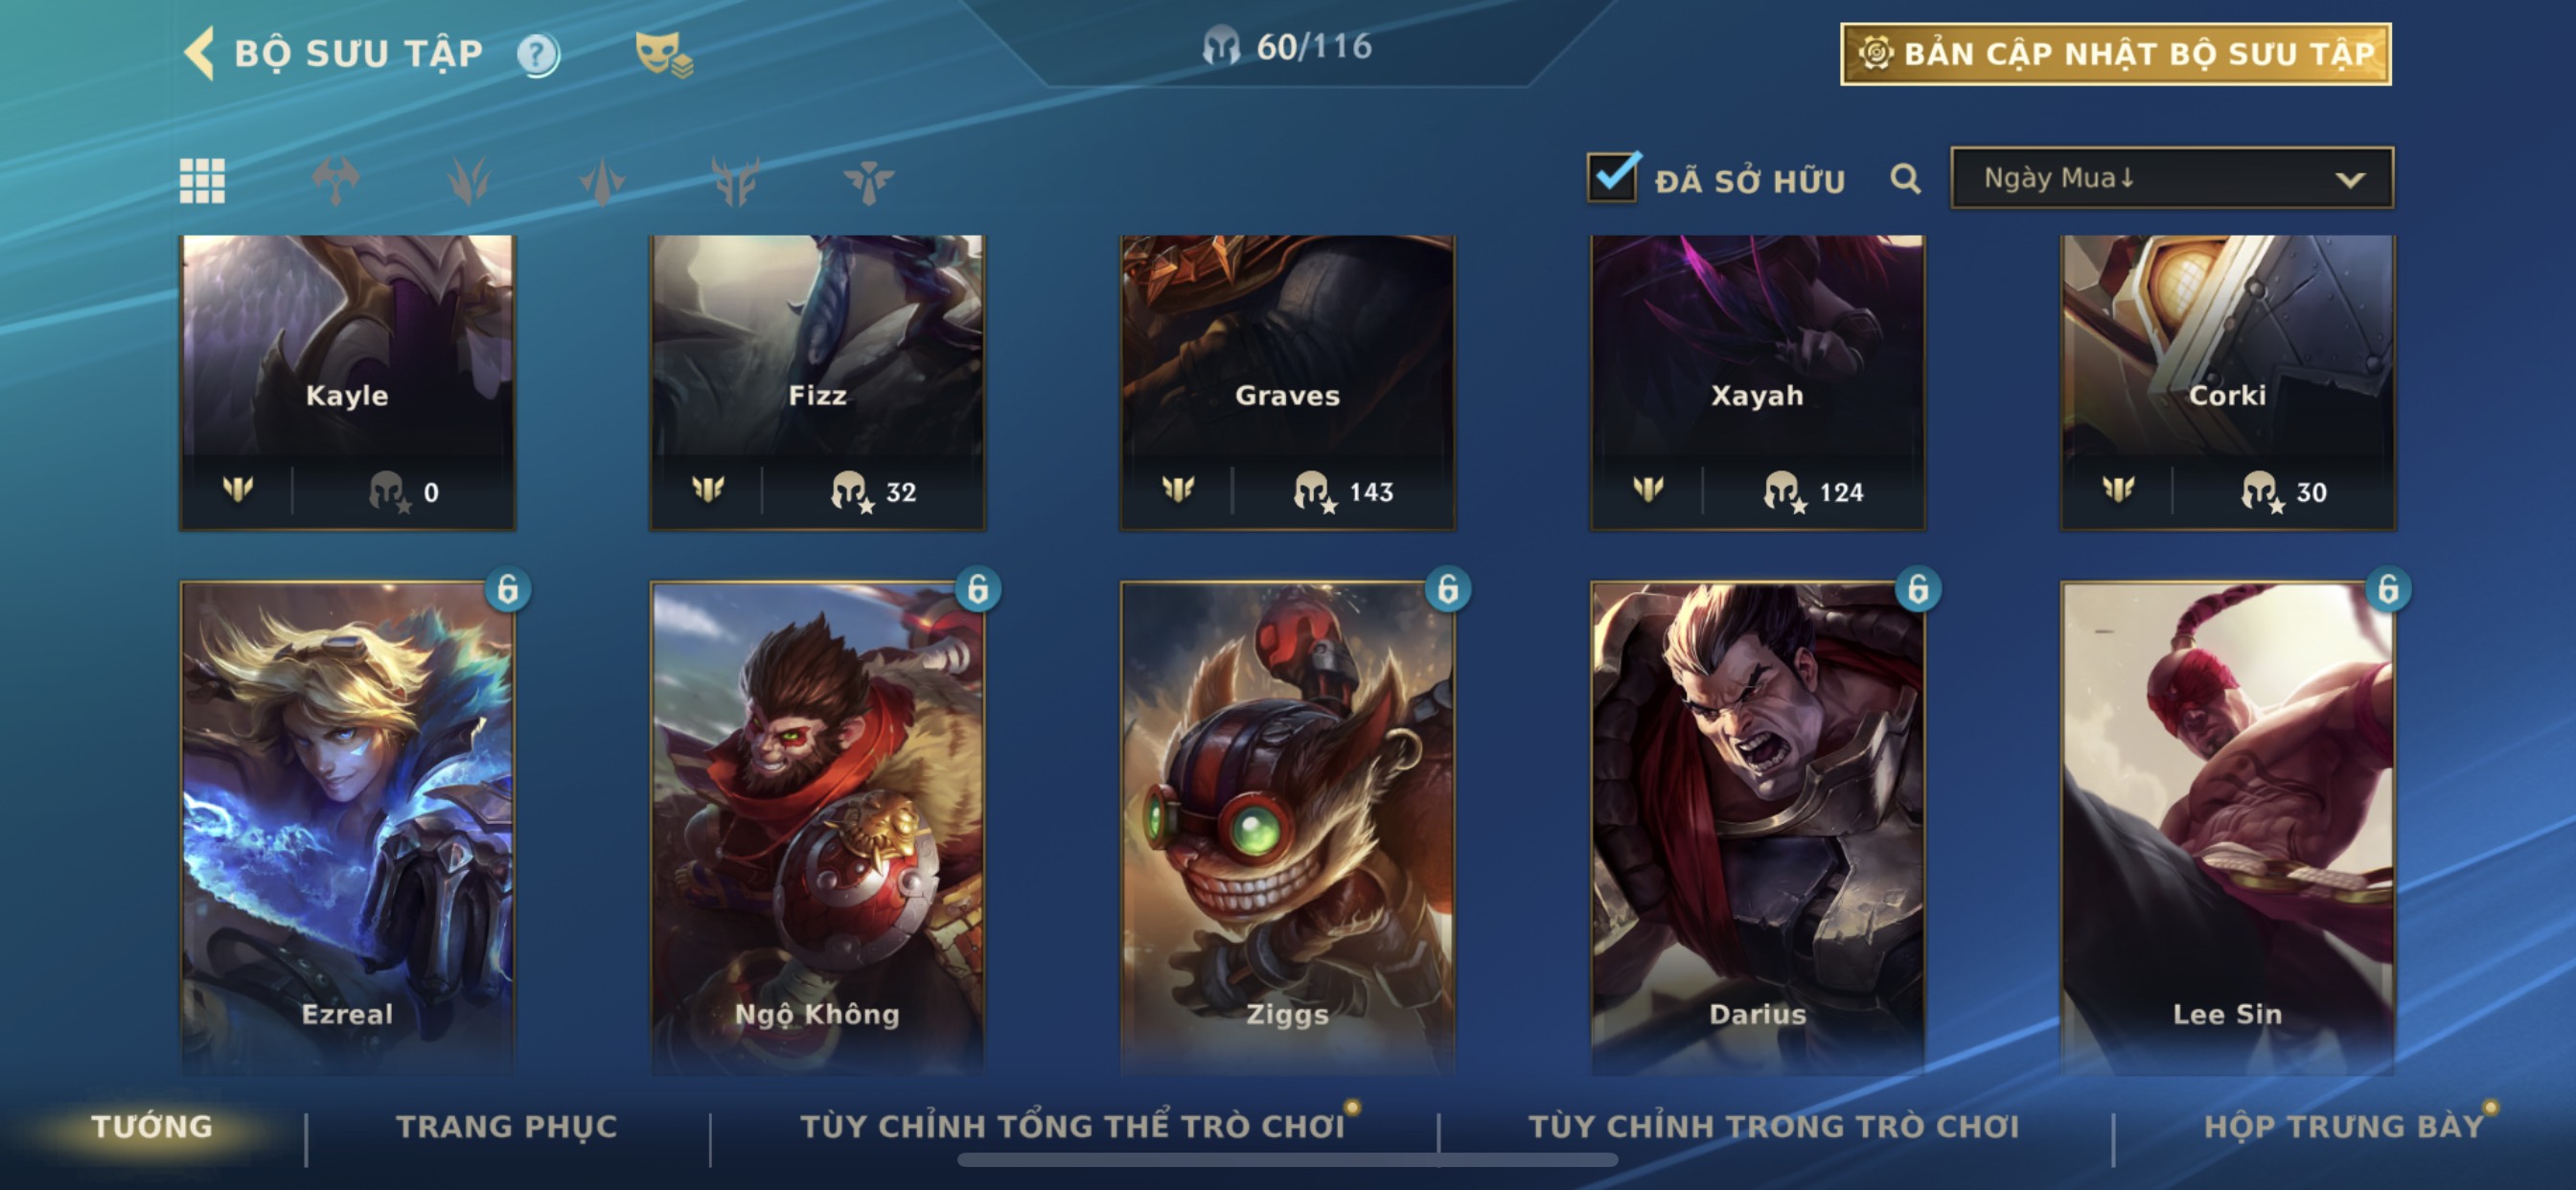
Task: Tap the unlock badge on Ezreal card
Action: pyautogui.click(x=507, y=589)
